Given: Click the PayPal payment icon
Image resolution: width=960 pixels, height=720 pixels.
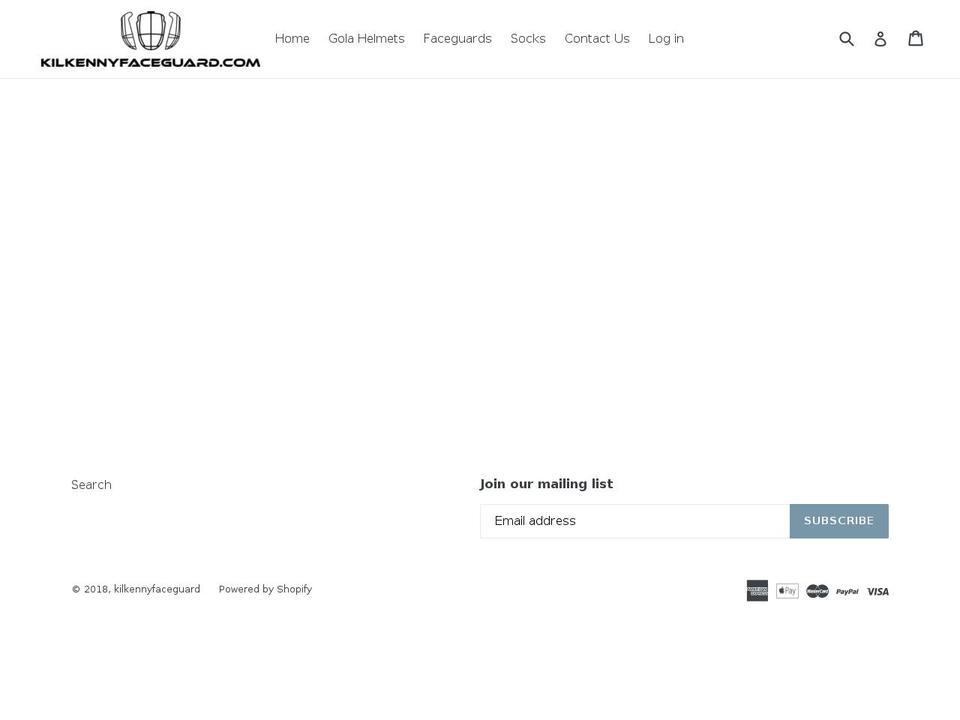Looking at the screenshot, I should 847,591.
